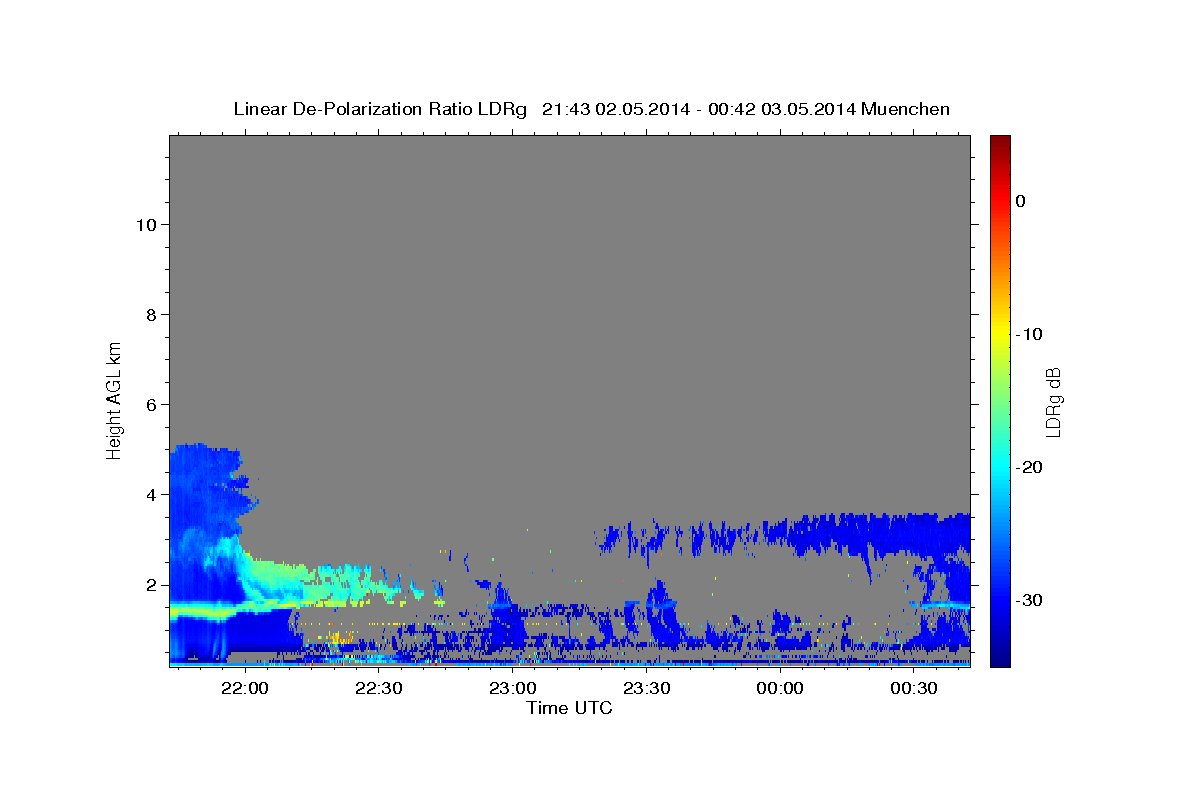1200x800 pixels.
Task: Click the "23:30" time tick label
Action: point(646,689)
